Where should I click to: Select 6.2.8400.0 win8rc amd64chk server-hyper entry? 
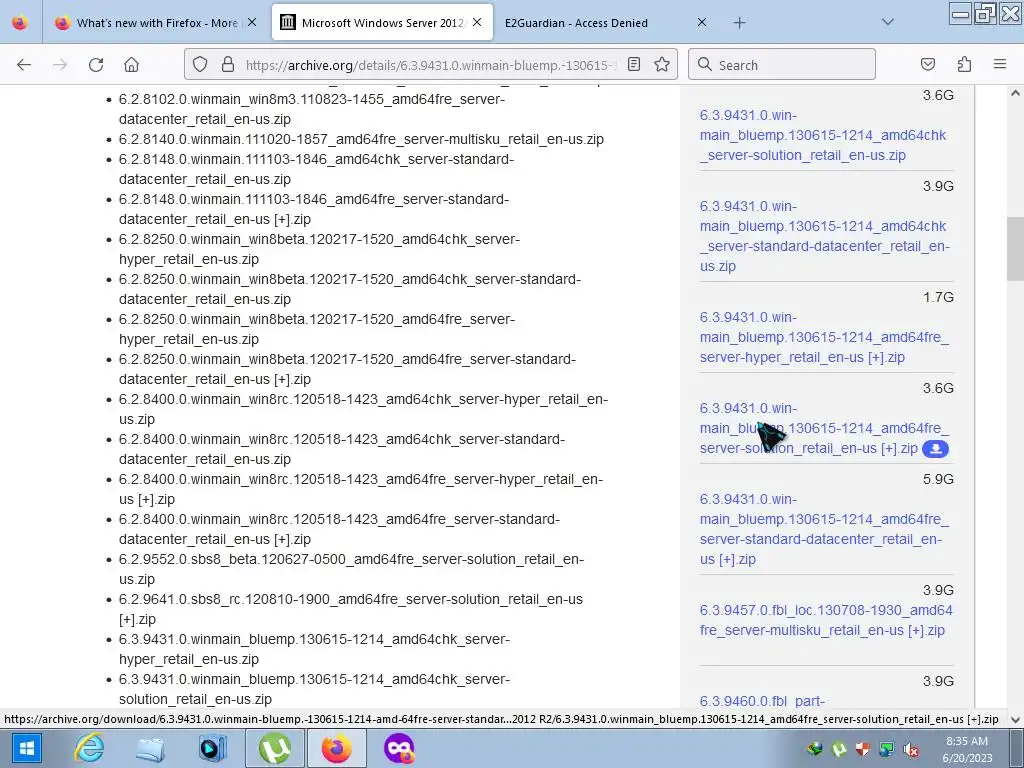click(363, 409)
